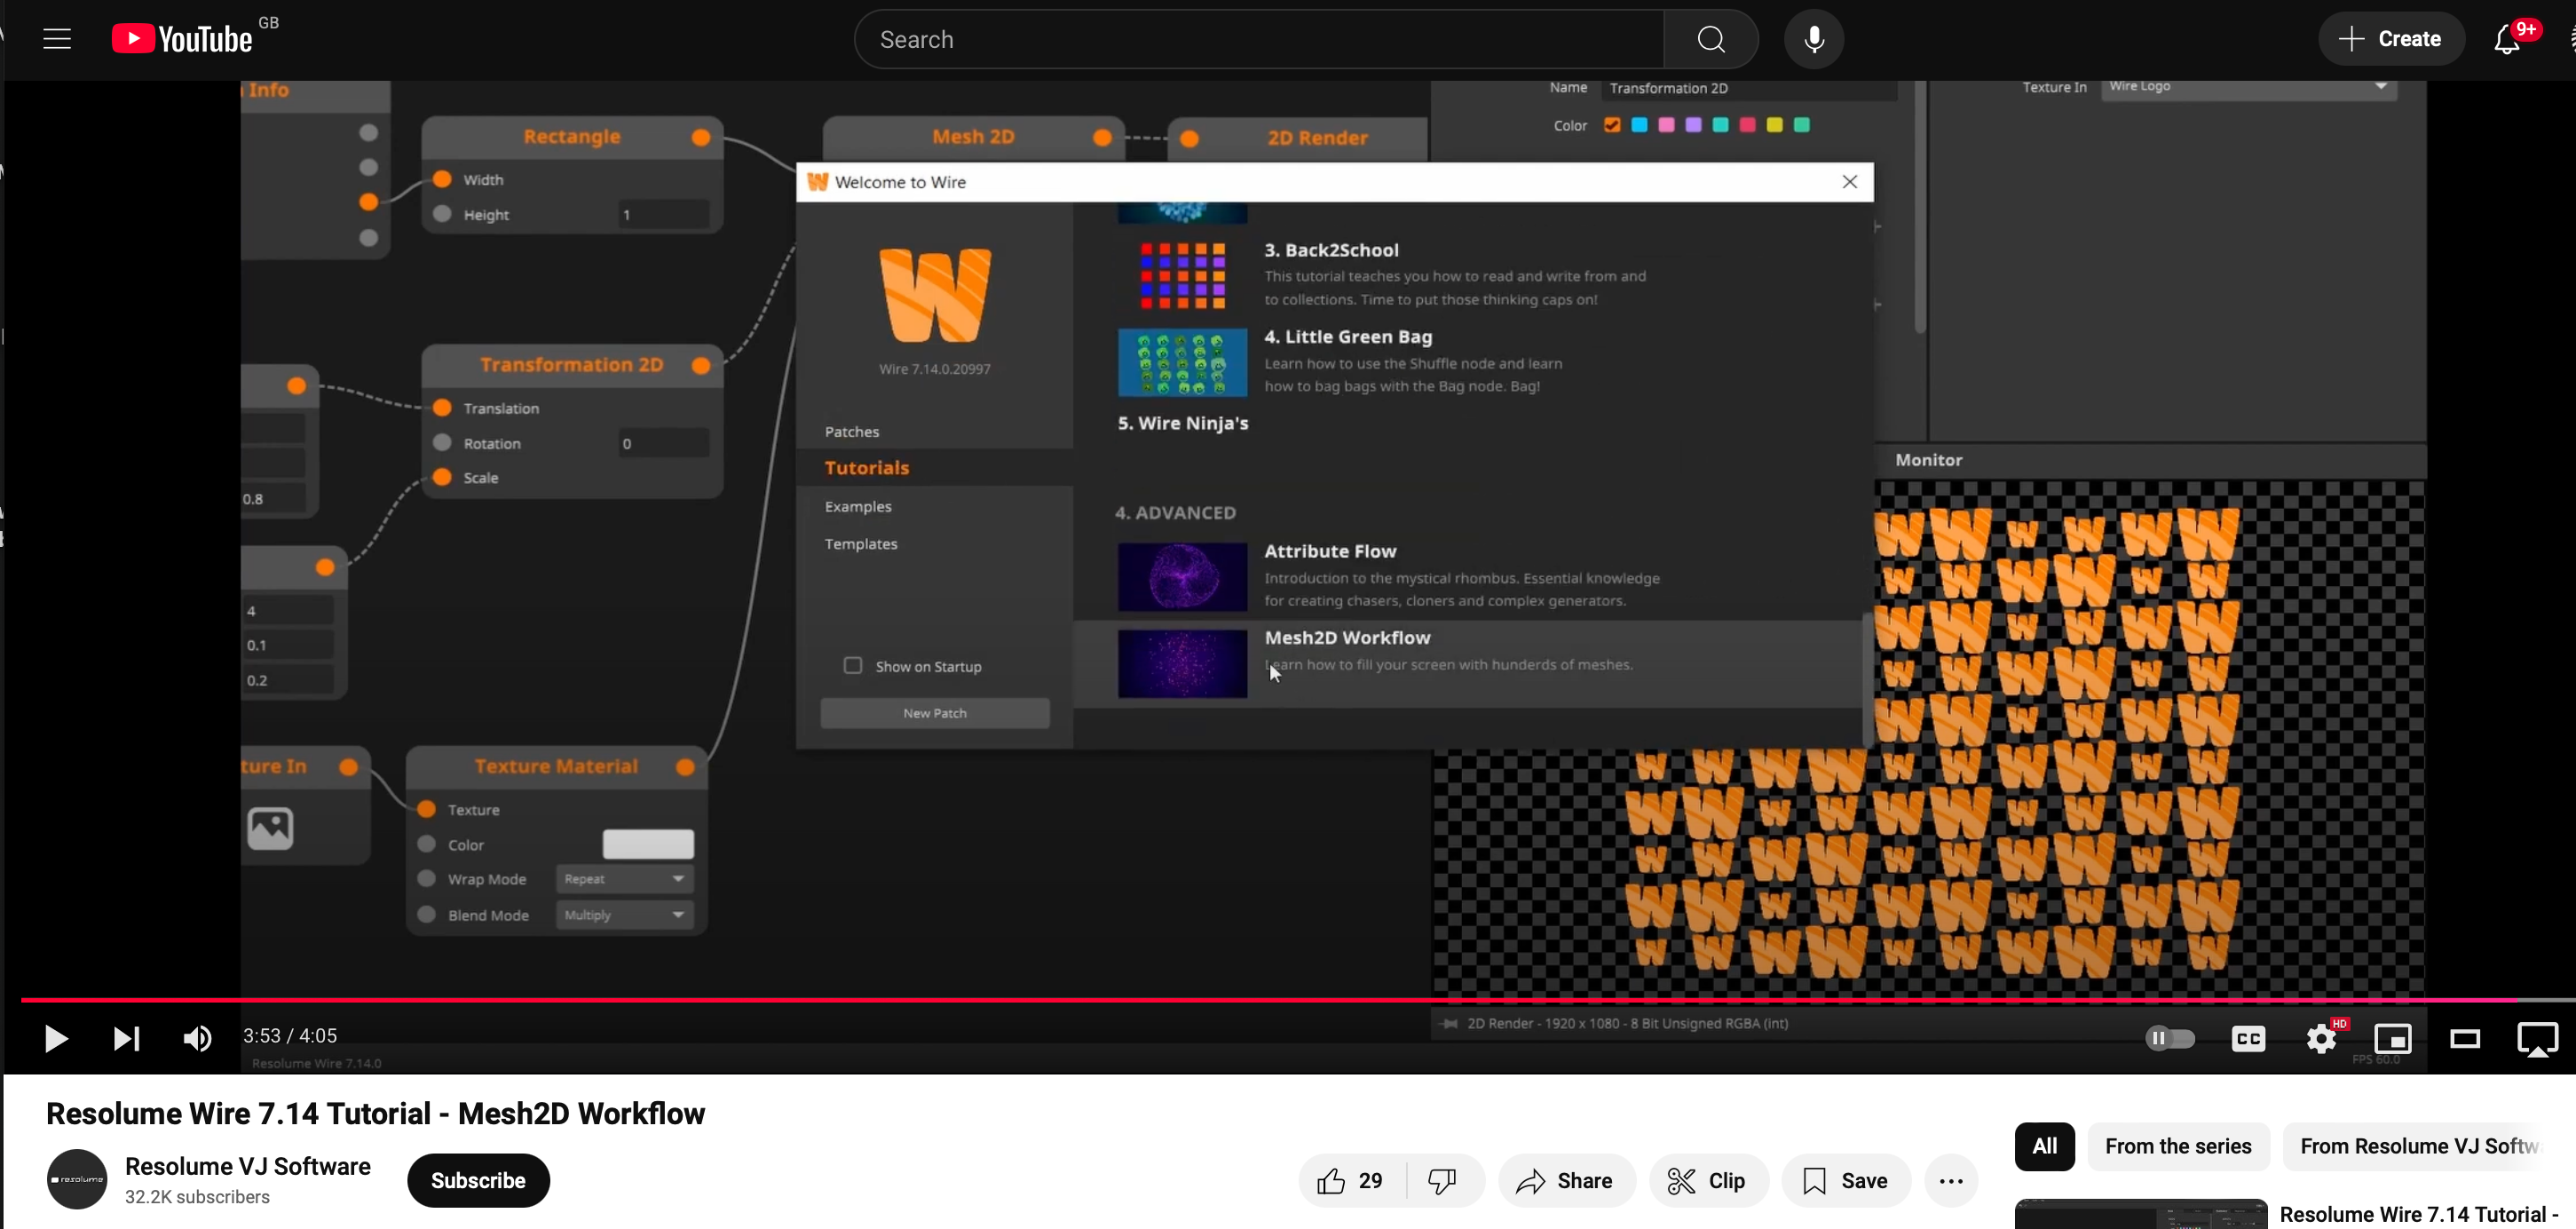Toggle closed captions
This screenshot has height=1229, width=2576.
tap(2248, 1039)
